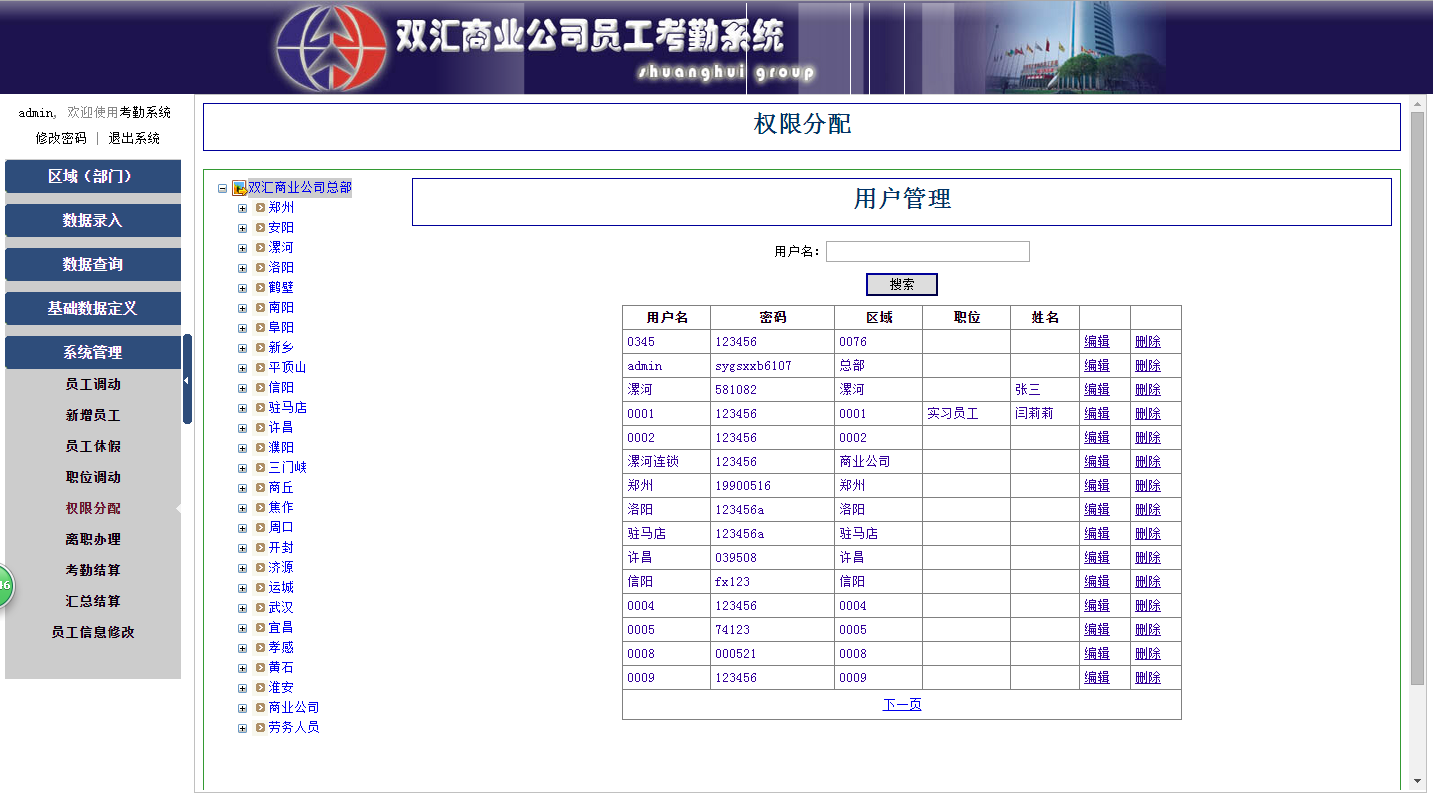The height and width of the screenshot is (795, 1433).
Task: Click the root folder icon of 双汇商业公司总部
Action: [239, 188]
